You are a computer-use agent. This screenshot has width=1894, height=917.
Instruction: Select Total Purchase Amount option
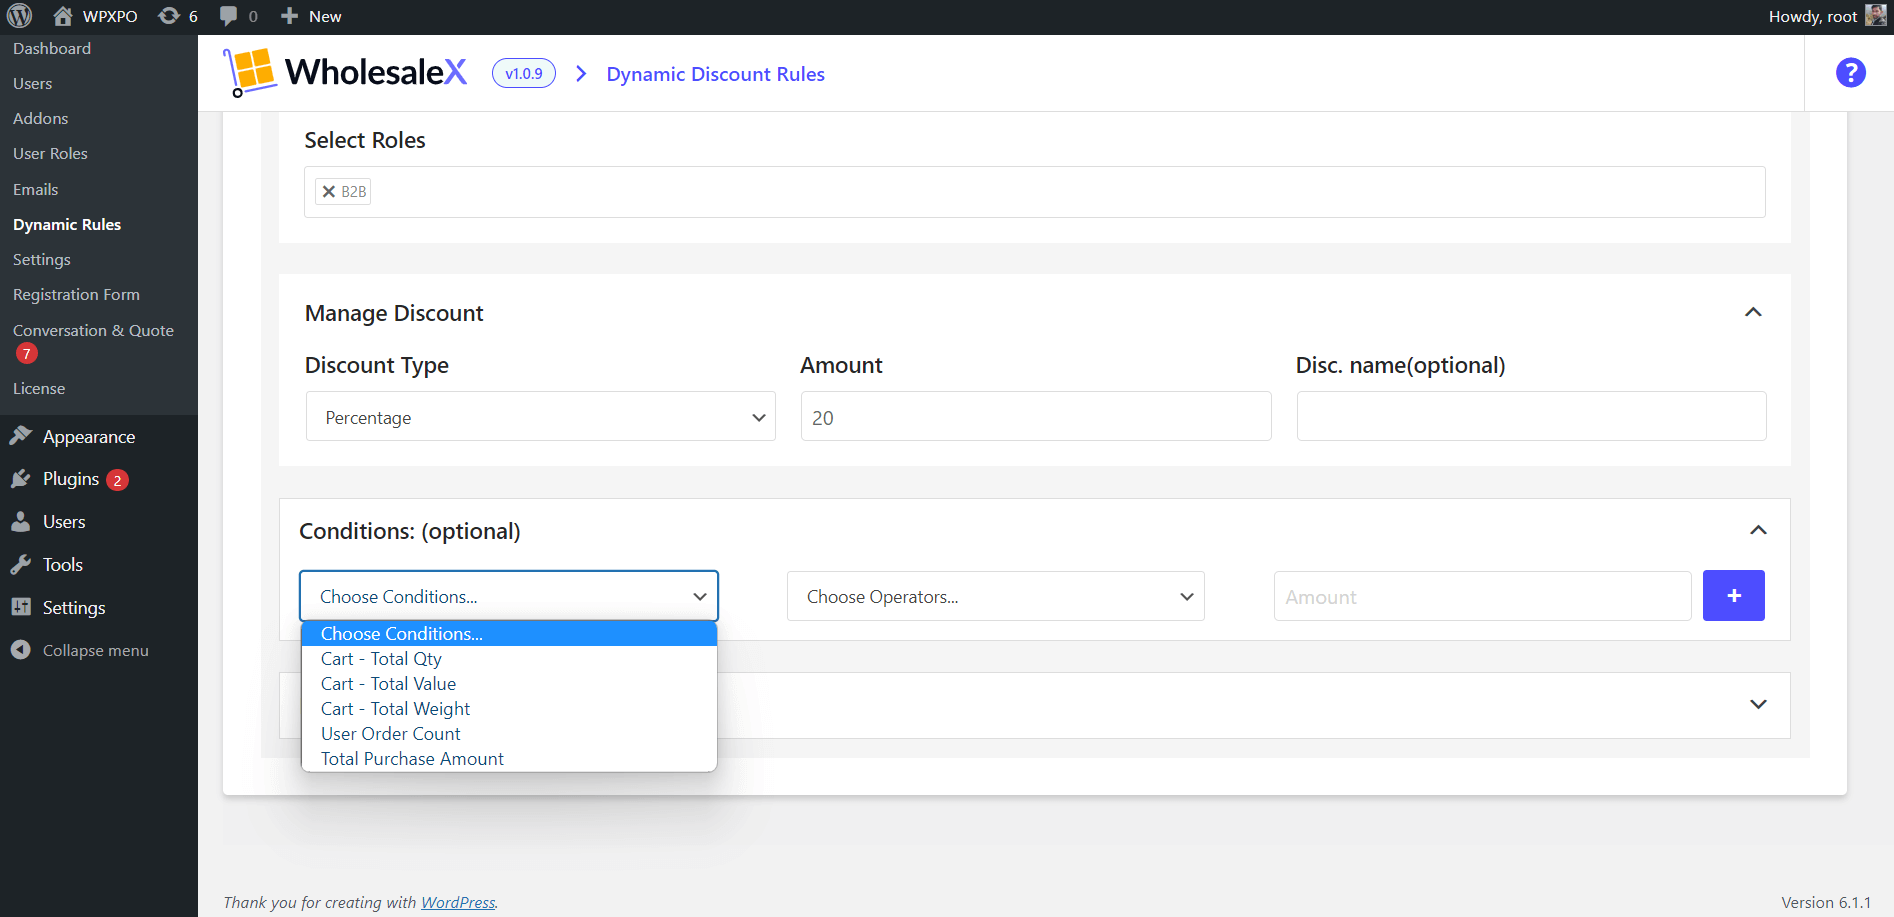pyautogui.click(x=509, y=759)
